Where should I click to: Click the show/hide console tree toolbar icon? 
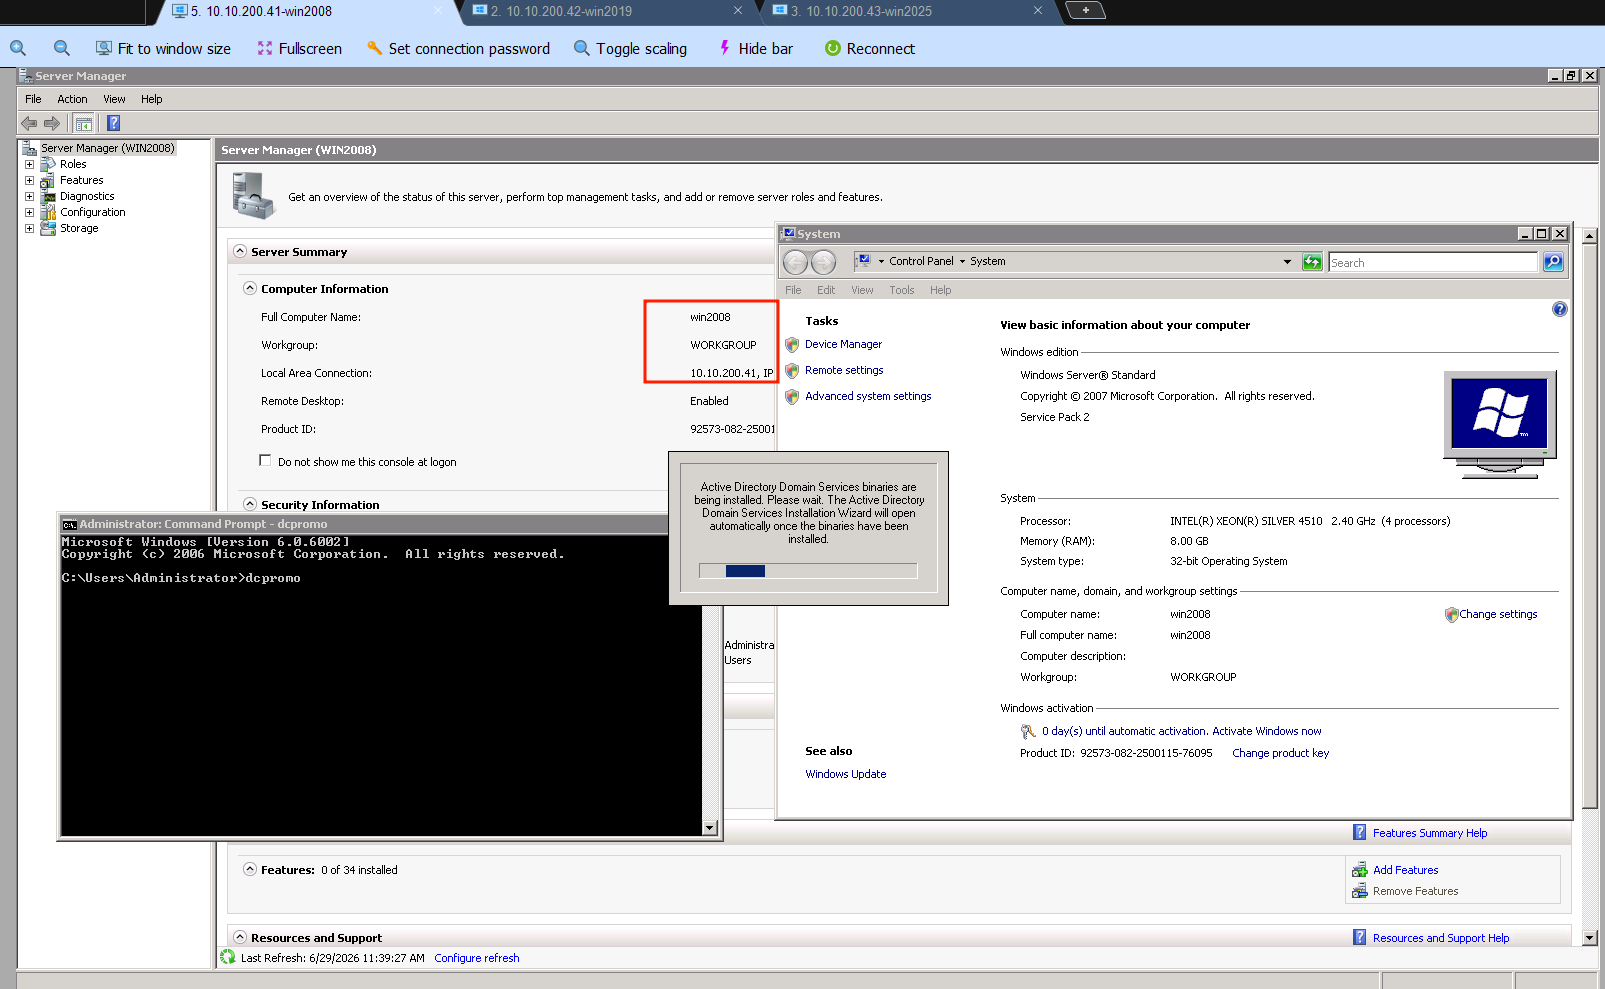(x=84, y=123)
